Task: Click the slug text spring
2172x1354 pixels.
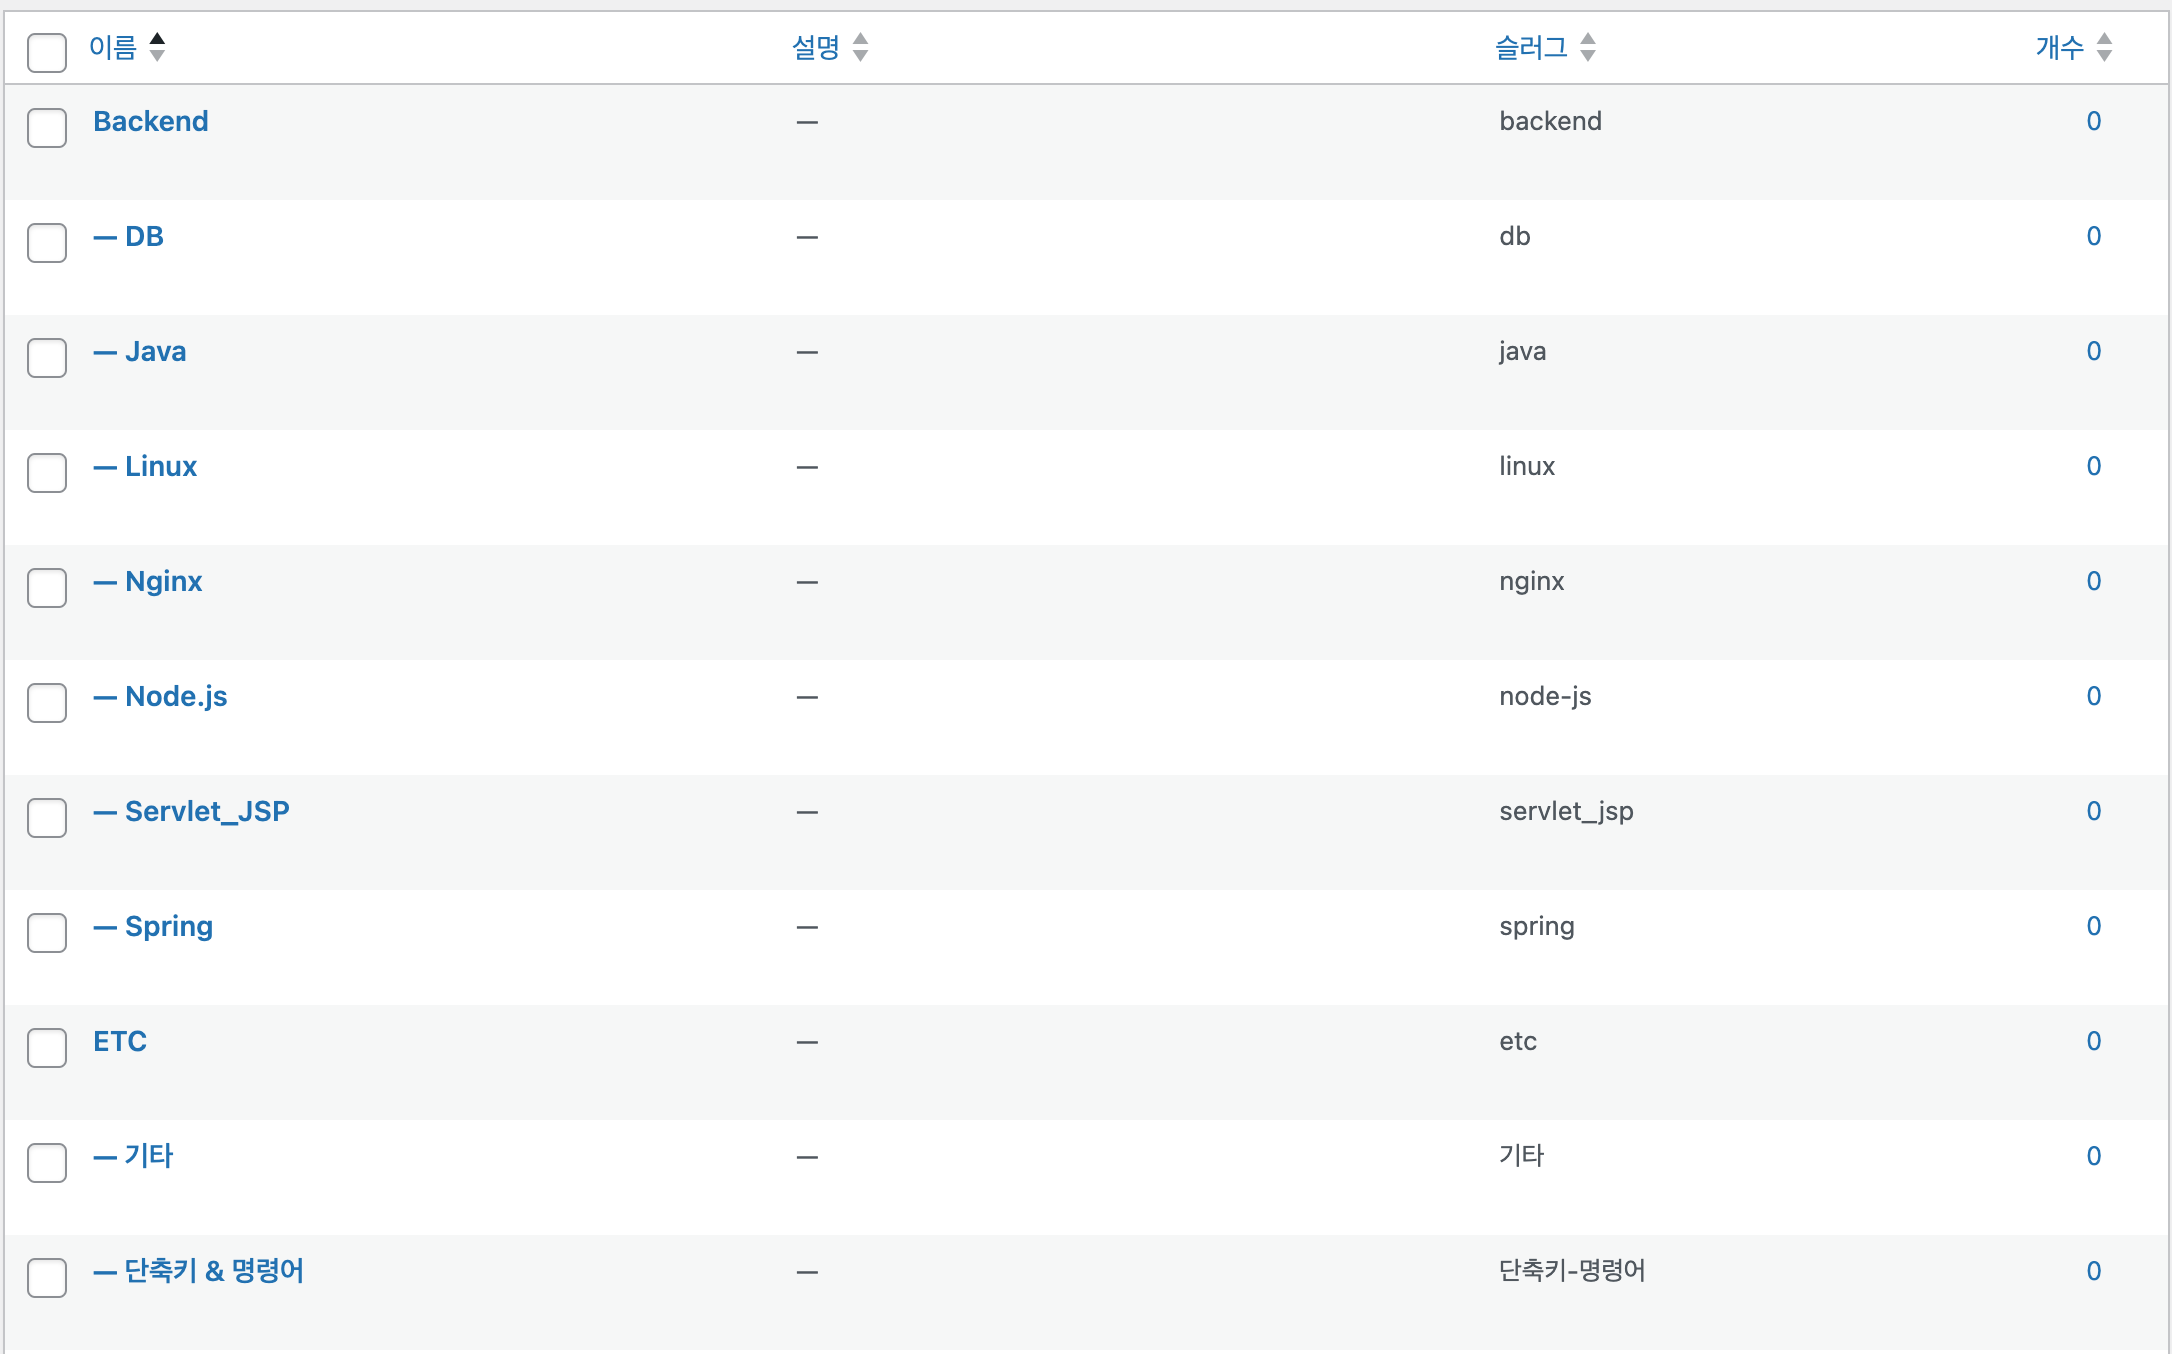Action: 1537,926
